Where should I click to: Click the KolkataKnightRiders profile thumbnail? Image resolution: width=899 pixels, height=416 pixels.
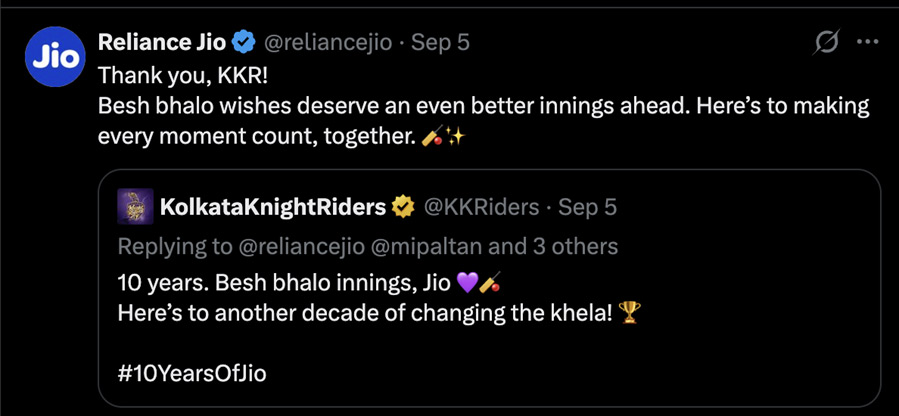(135, 206)
